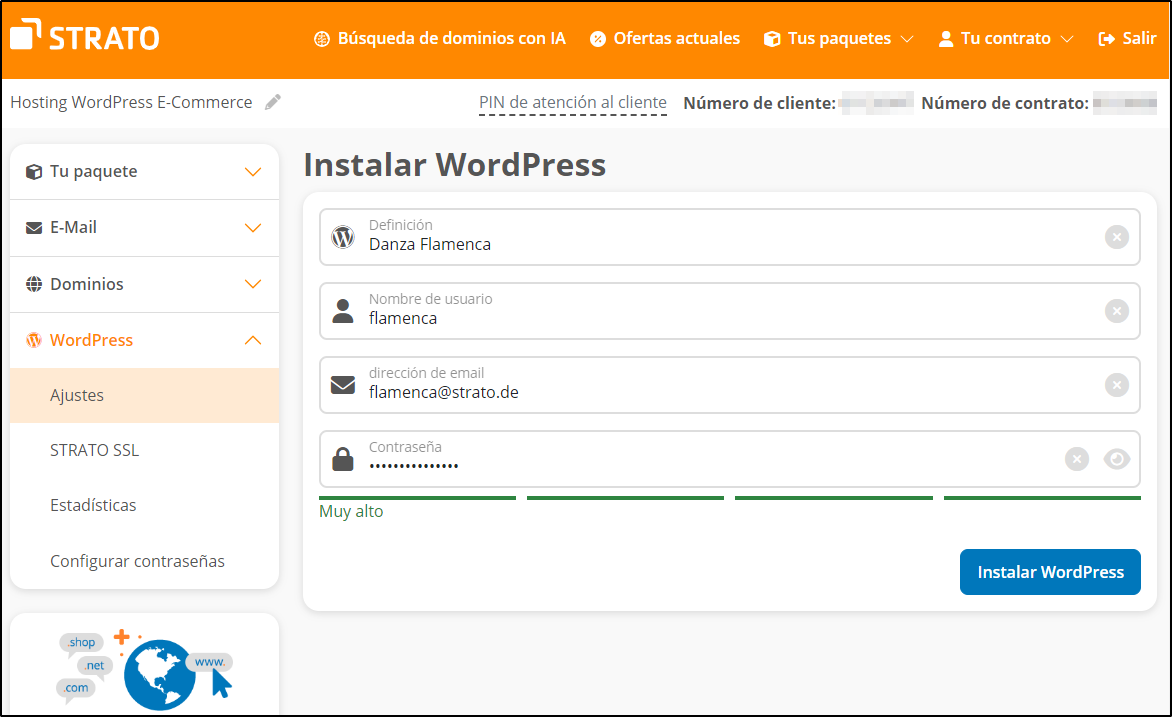1172x717 pixels.
Task: Click the envelope icon next to E-Mail sidebar entry
Action: (33, 227)
